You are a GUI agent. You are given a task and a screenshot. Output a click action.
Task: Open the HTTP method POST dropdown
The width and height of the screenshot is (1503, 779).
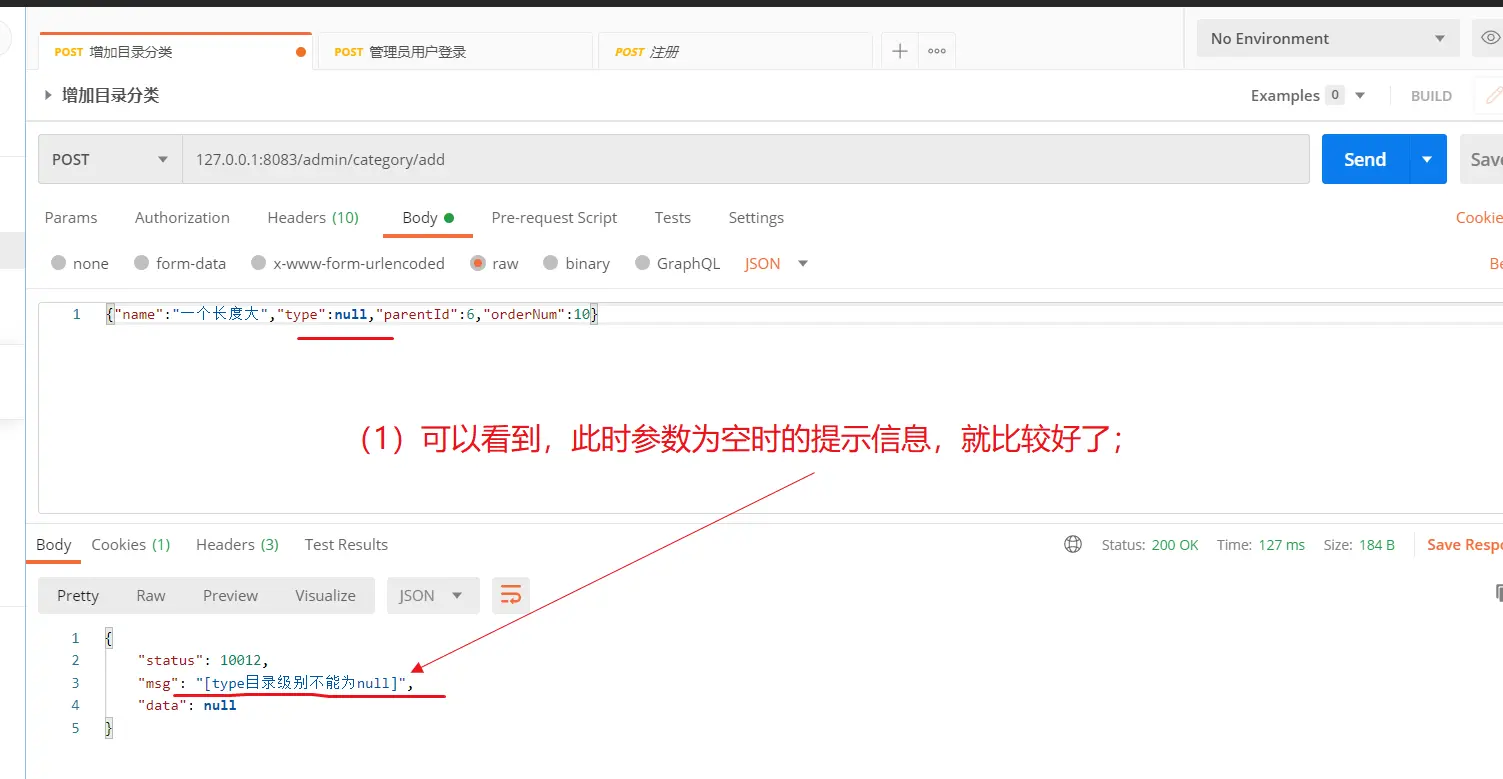coord(110,160)
